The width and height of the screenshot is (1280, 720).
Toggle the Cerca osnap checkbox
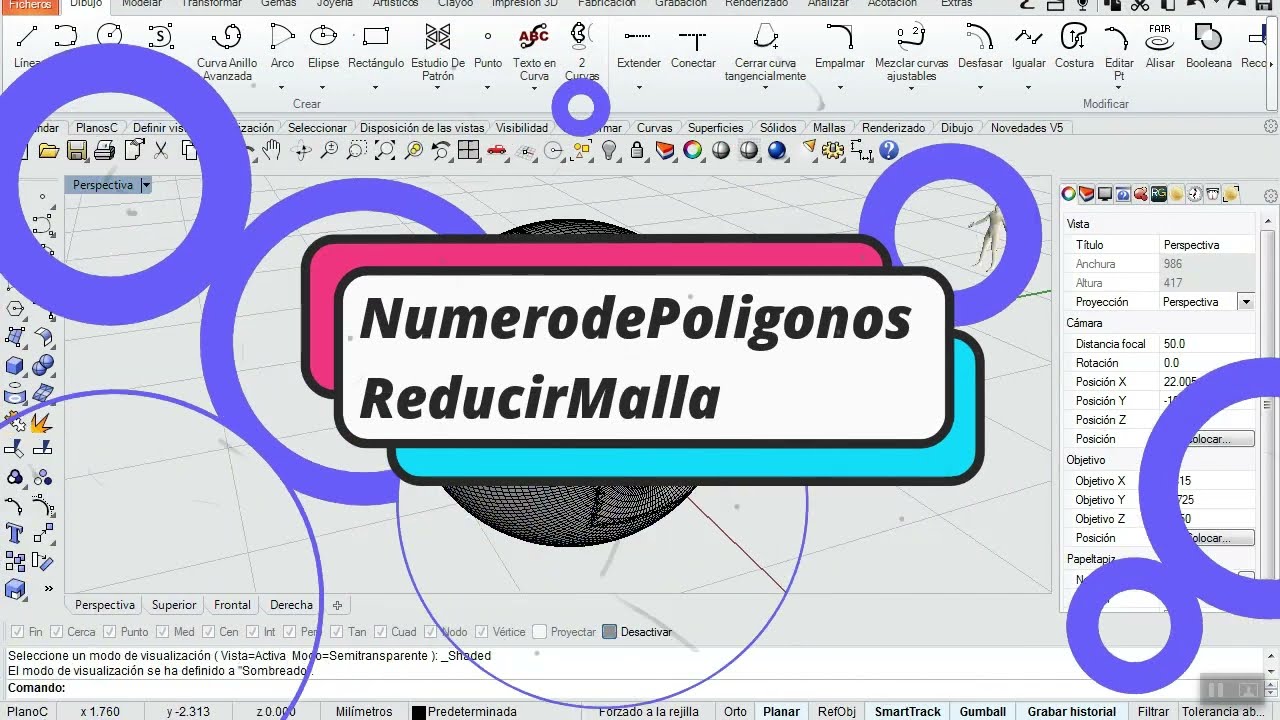[57, 632]
